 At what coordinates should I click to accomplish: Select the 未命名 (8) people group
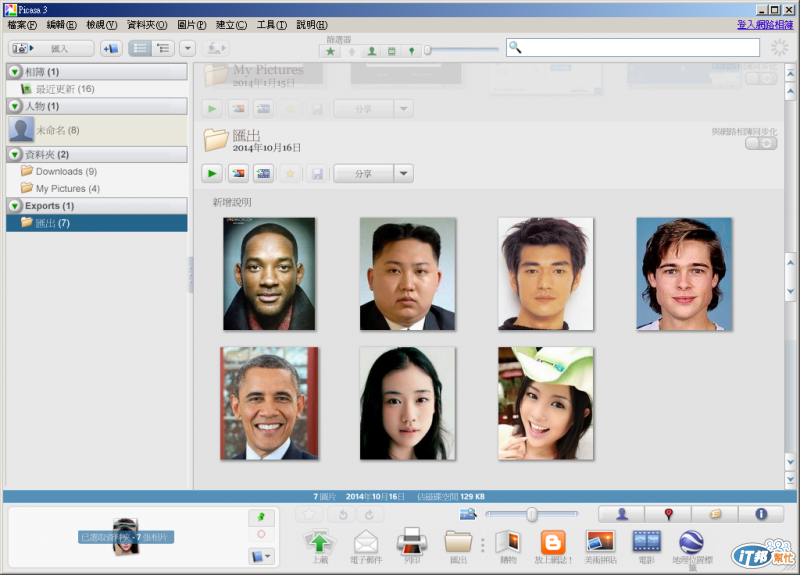97,130
